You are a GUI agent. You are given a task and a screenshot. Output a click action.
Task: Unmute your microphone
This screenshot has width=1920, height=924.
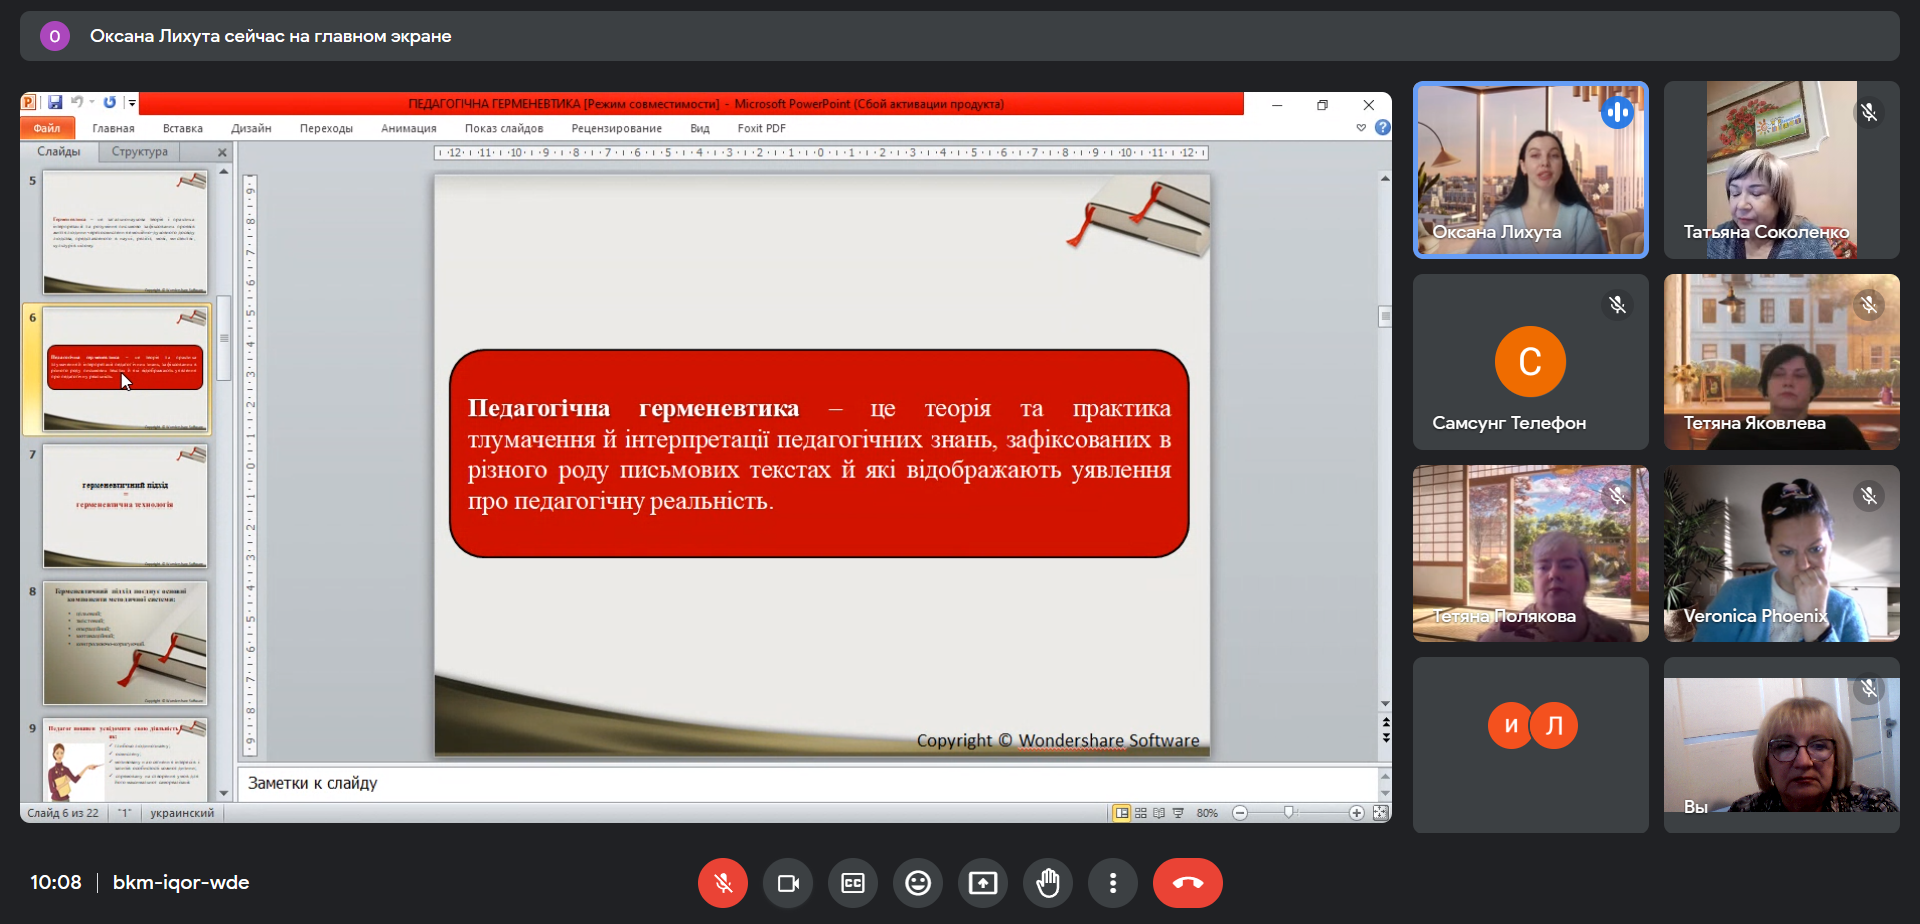(x=723, y=883)
